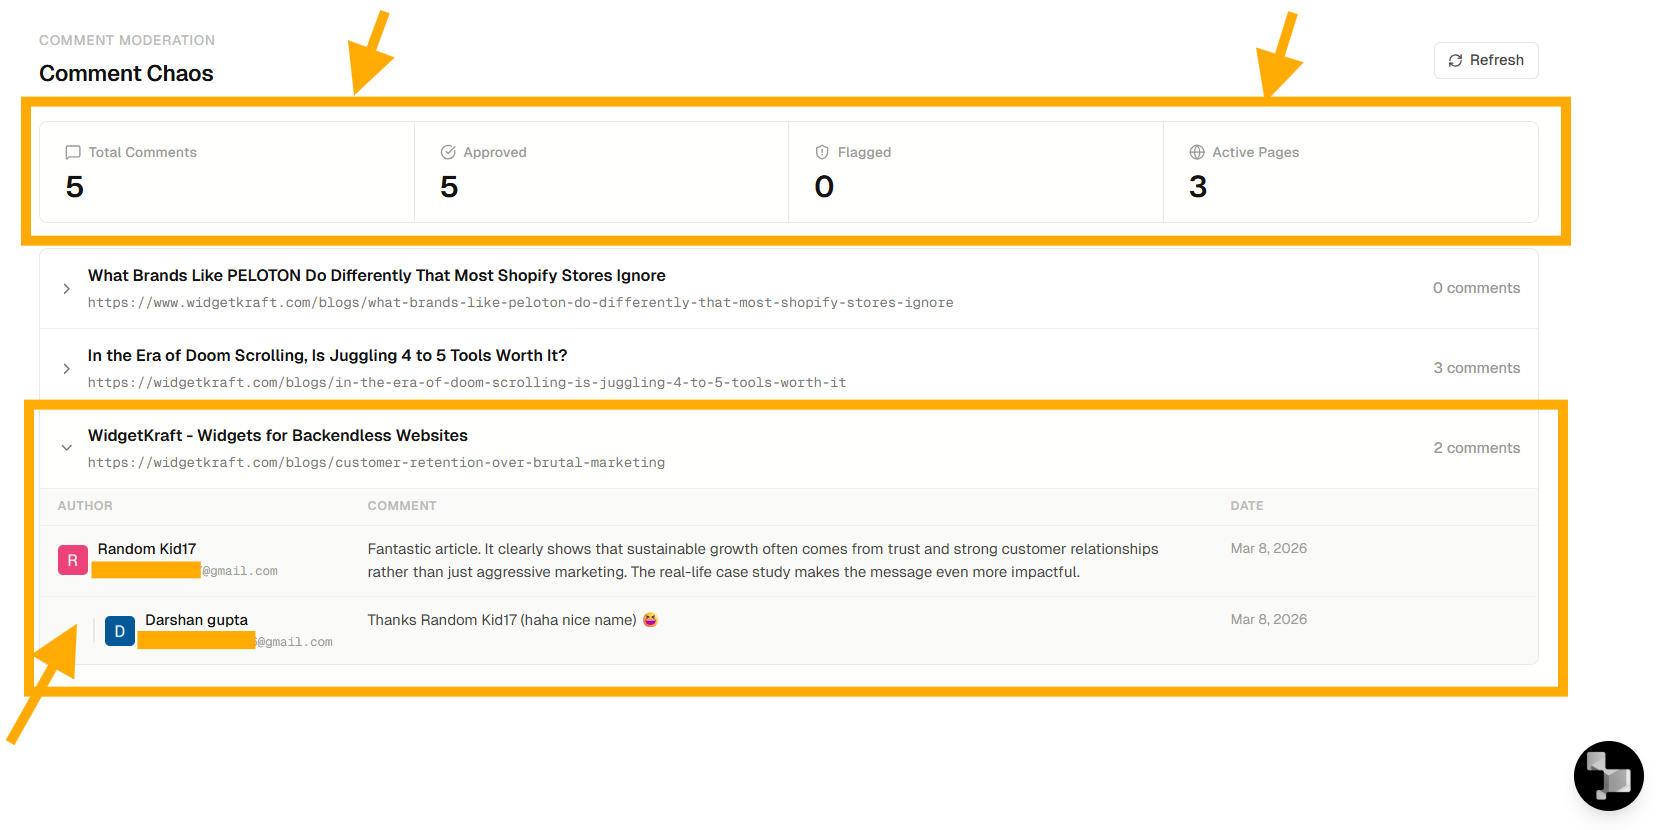This screenshot has width=1663, height=830.
Task: Click the Refresh button
Action: click(1485, 60)
